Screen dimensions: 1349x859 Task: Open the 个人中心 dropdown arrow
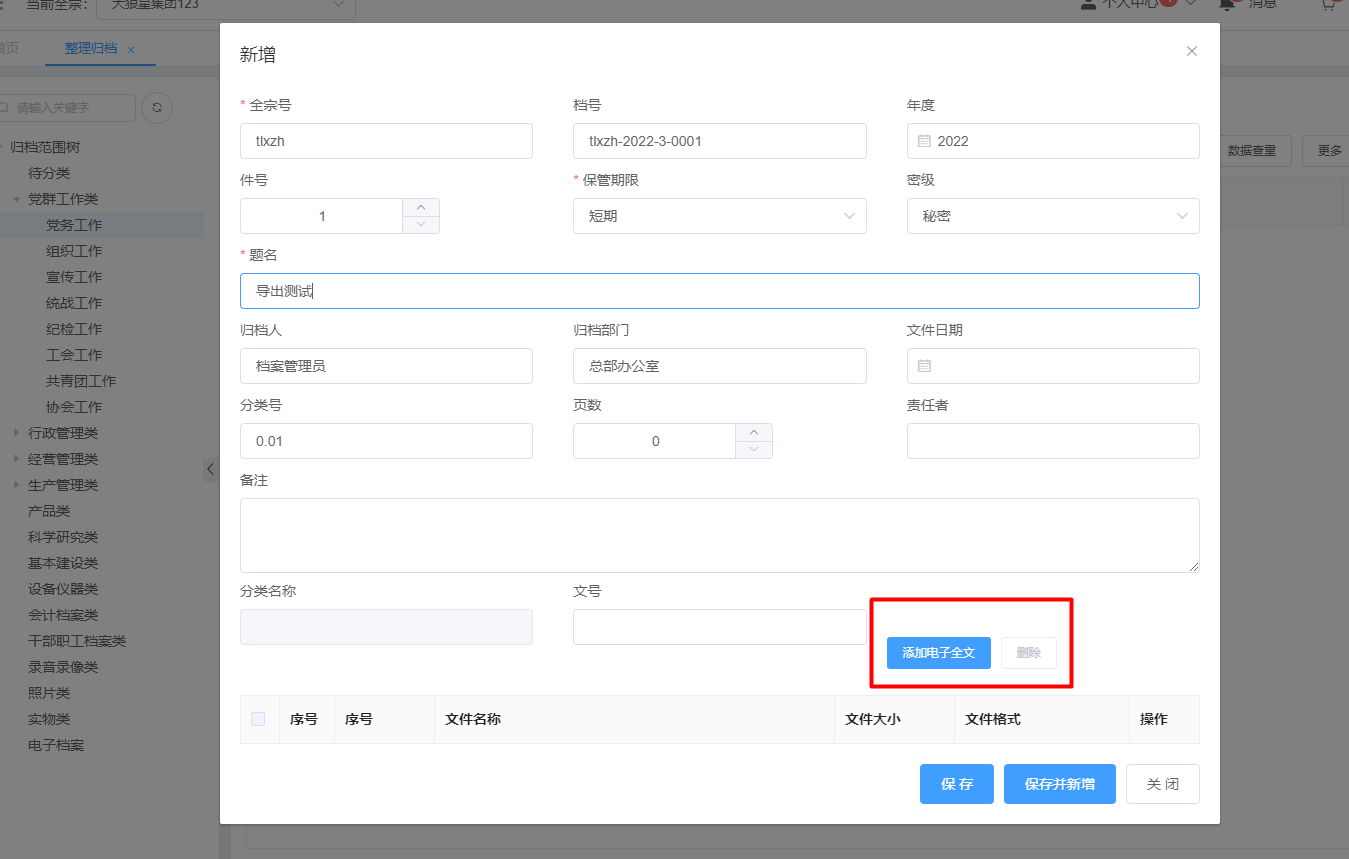(x=1190, y=4)
